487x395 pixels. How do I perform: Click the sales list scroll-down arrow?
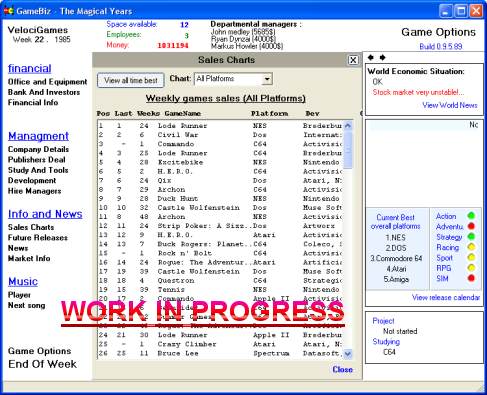click(x=348, y=354)
